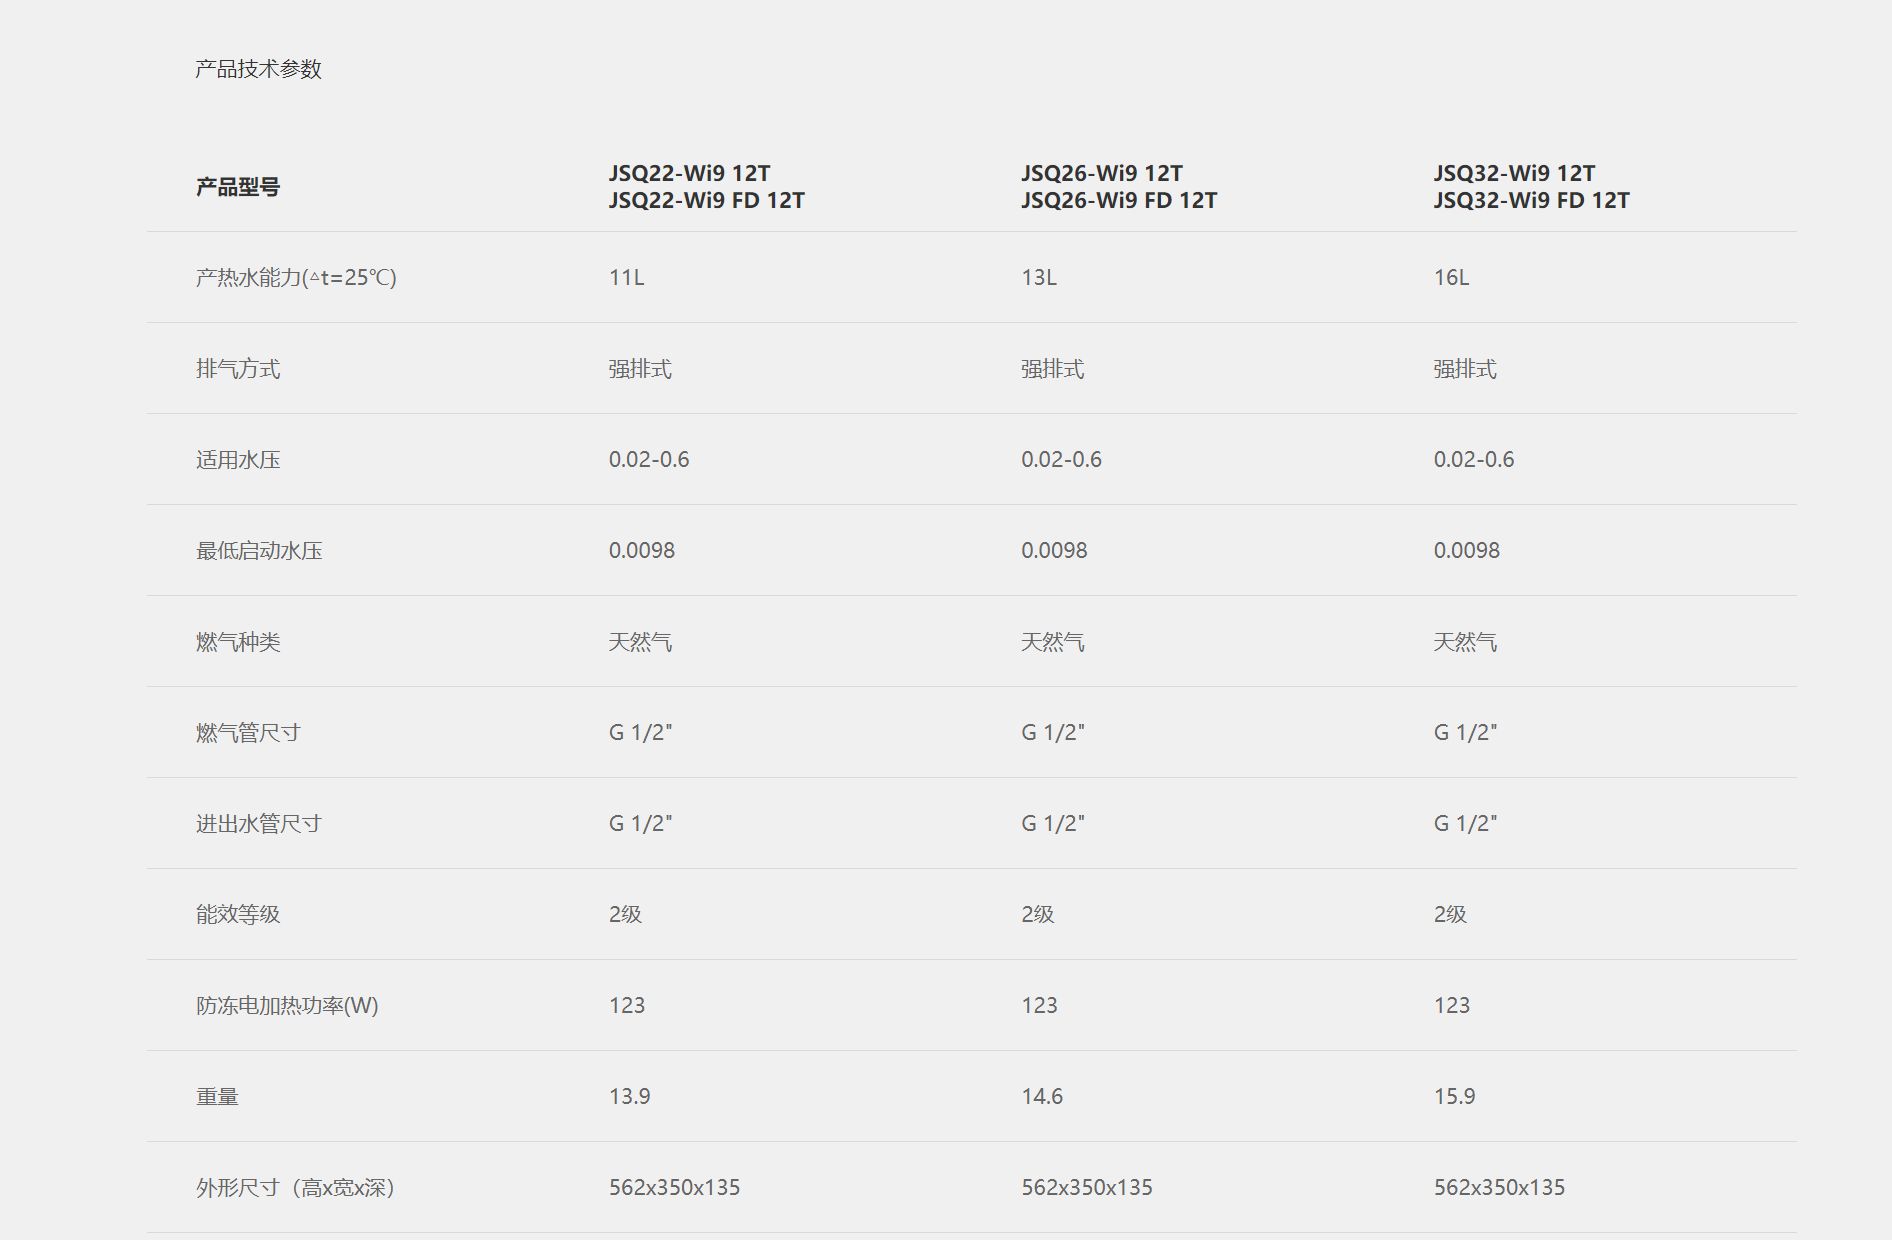Select the 产品型号 header label
This screenshot has width=1892, height=1240.
[238, 187]
